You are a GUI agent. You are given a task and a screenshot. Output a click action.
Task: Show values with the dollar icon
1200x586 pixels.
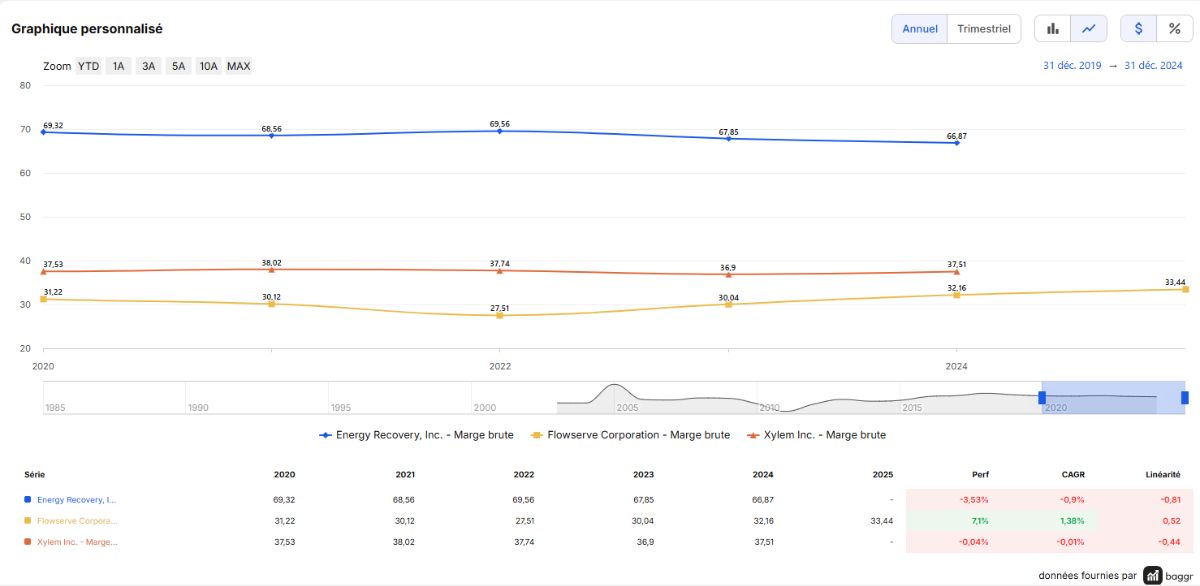pos(1138,29)
